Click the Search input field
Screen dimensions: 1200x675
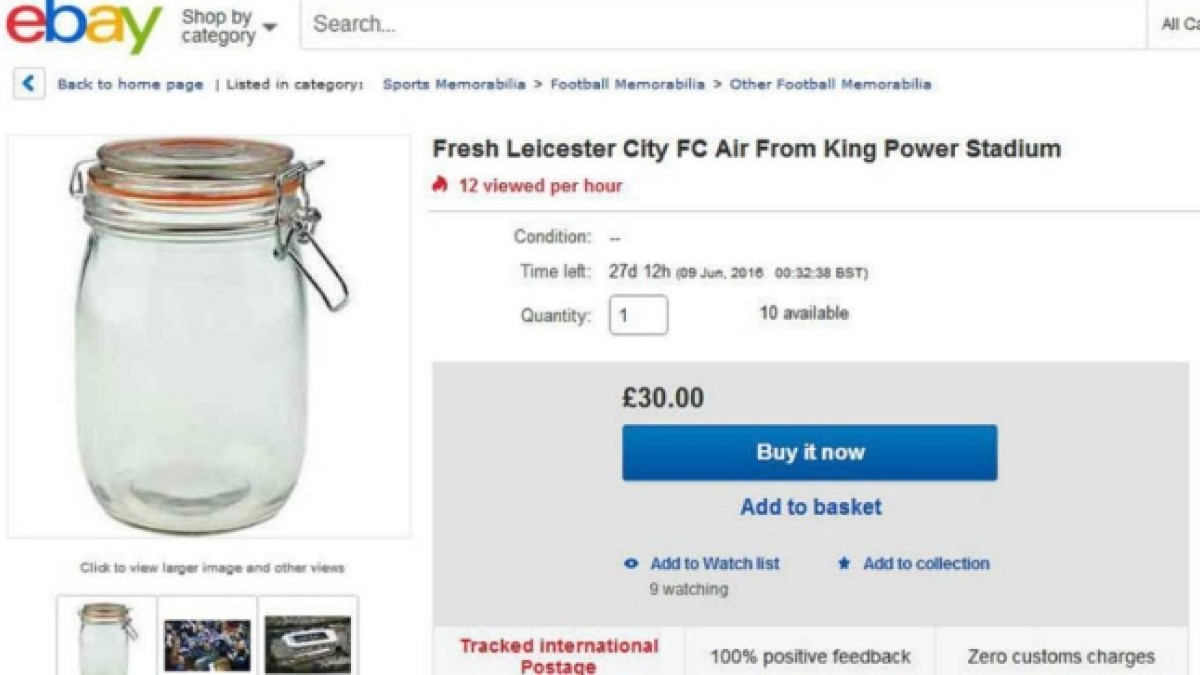click(720, 25)
